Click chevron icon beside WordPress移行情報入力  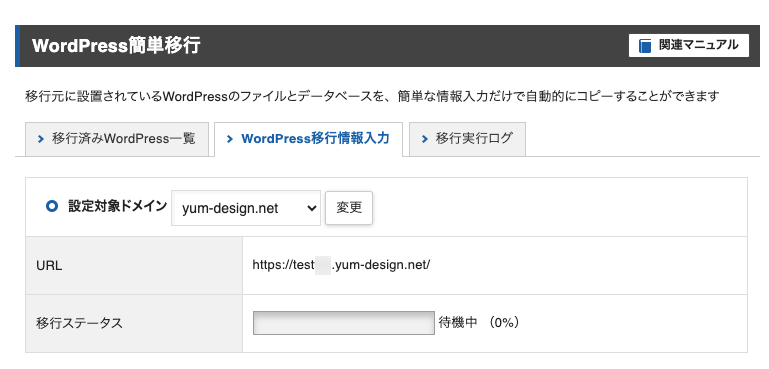(230, 139)
